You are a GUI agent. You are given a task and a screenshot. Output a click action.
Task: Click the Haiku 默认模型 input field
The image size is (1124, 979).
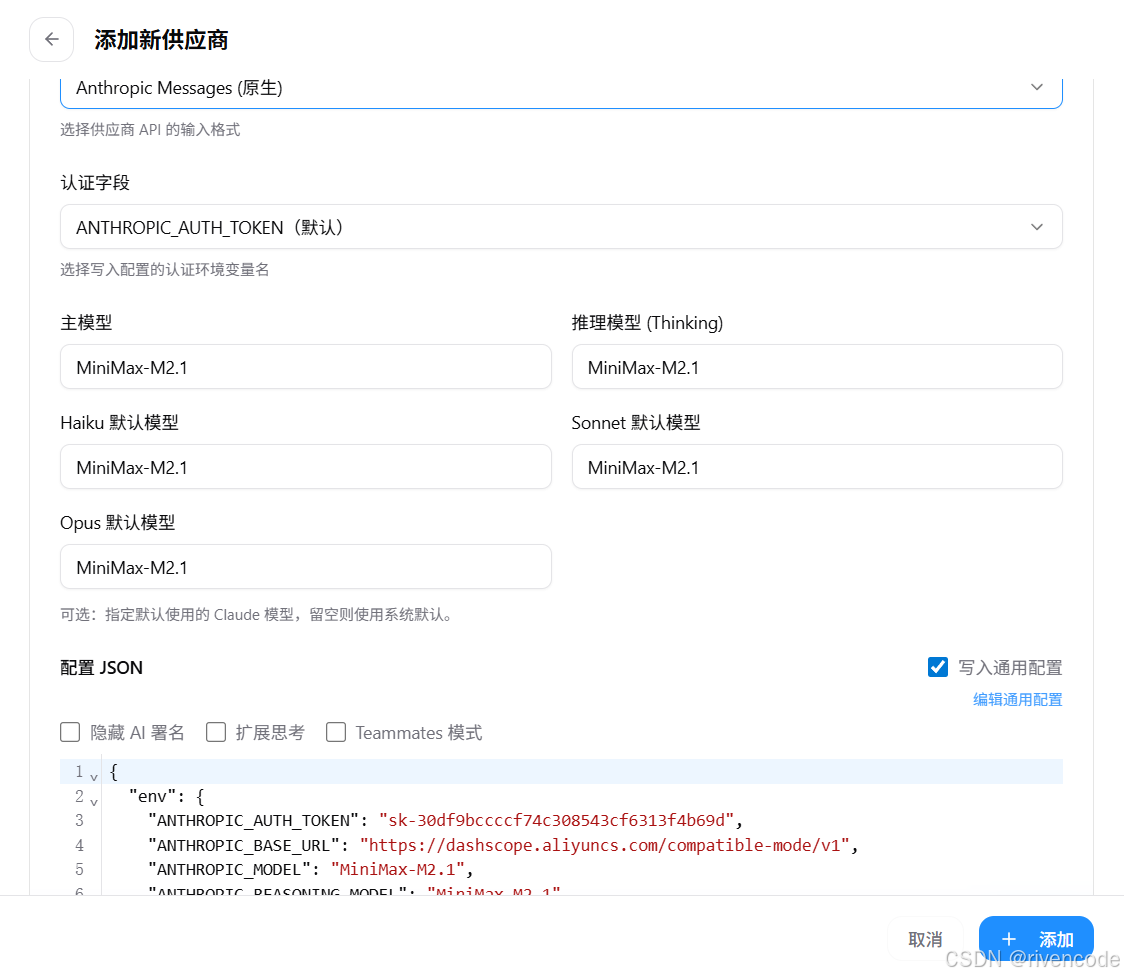click(305, 467)
